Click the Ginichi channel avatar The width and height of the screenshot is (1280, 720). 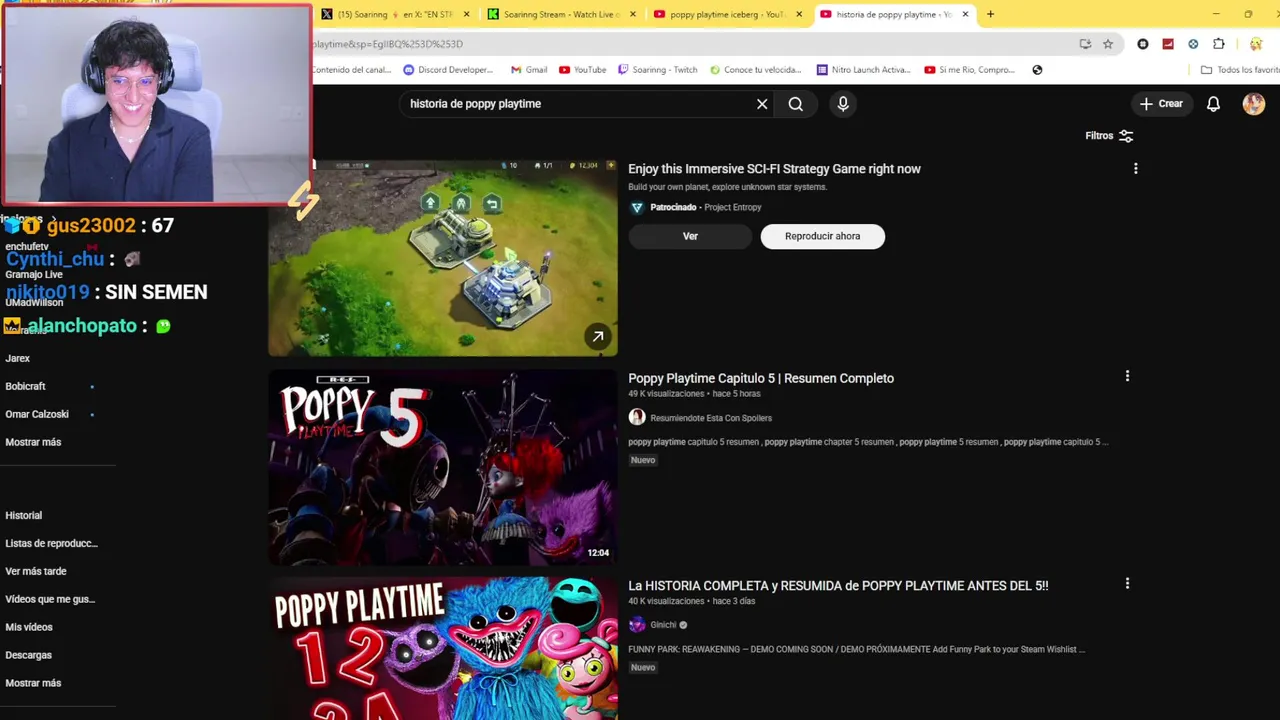coord(637,625)
